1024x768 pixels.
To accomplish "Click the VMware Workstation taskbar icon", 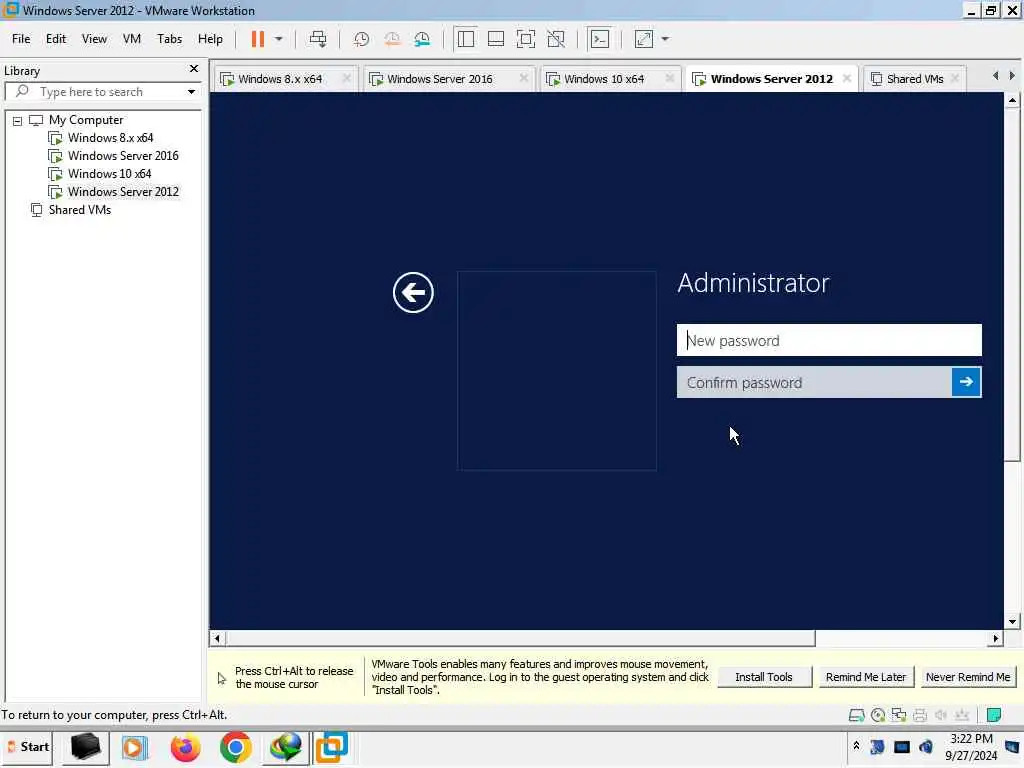I will tap(332, 747).
